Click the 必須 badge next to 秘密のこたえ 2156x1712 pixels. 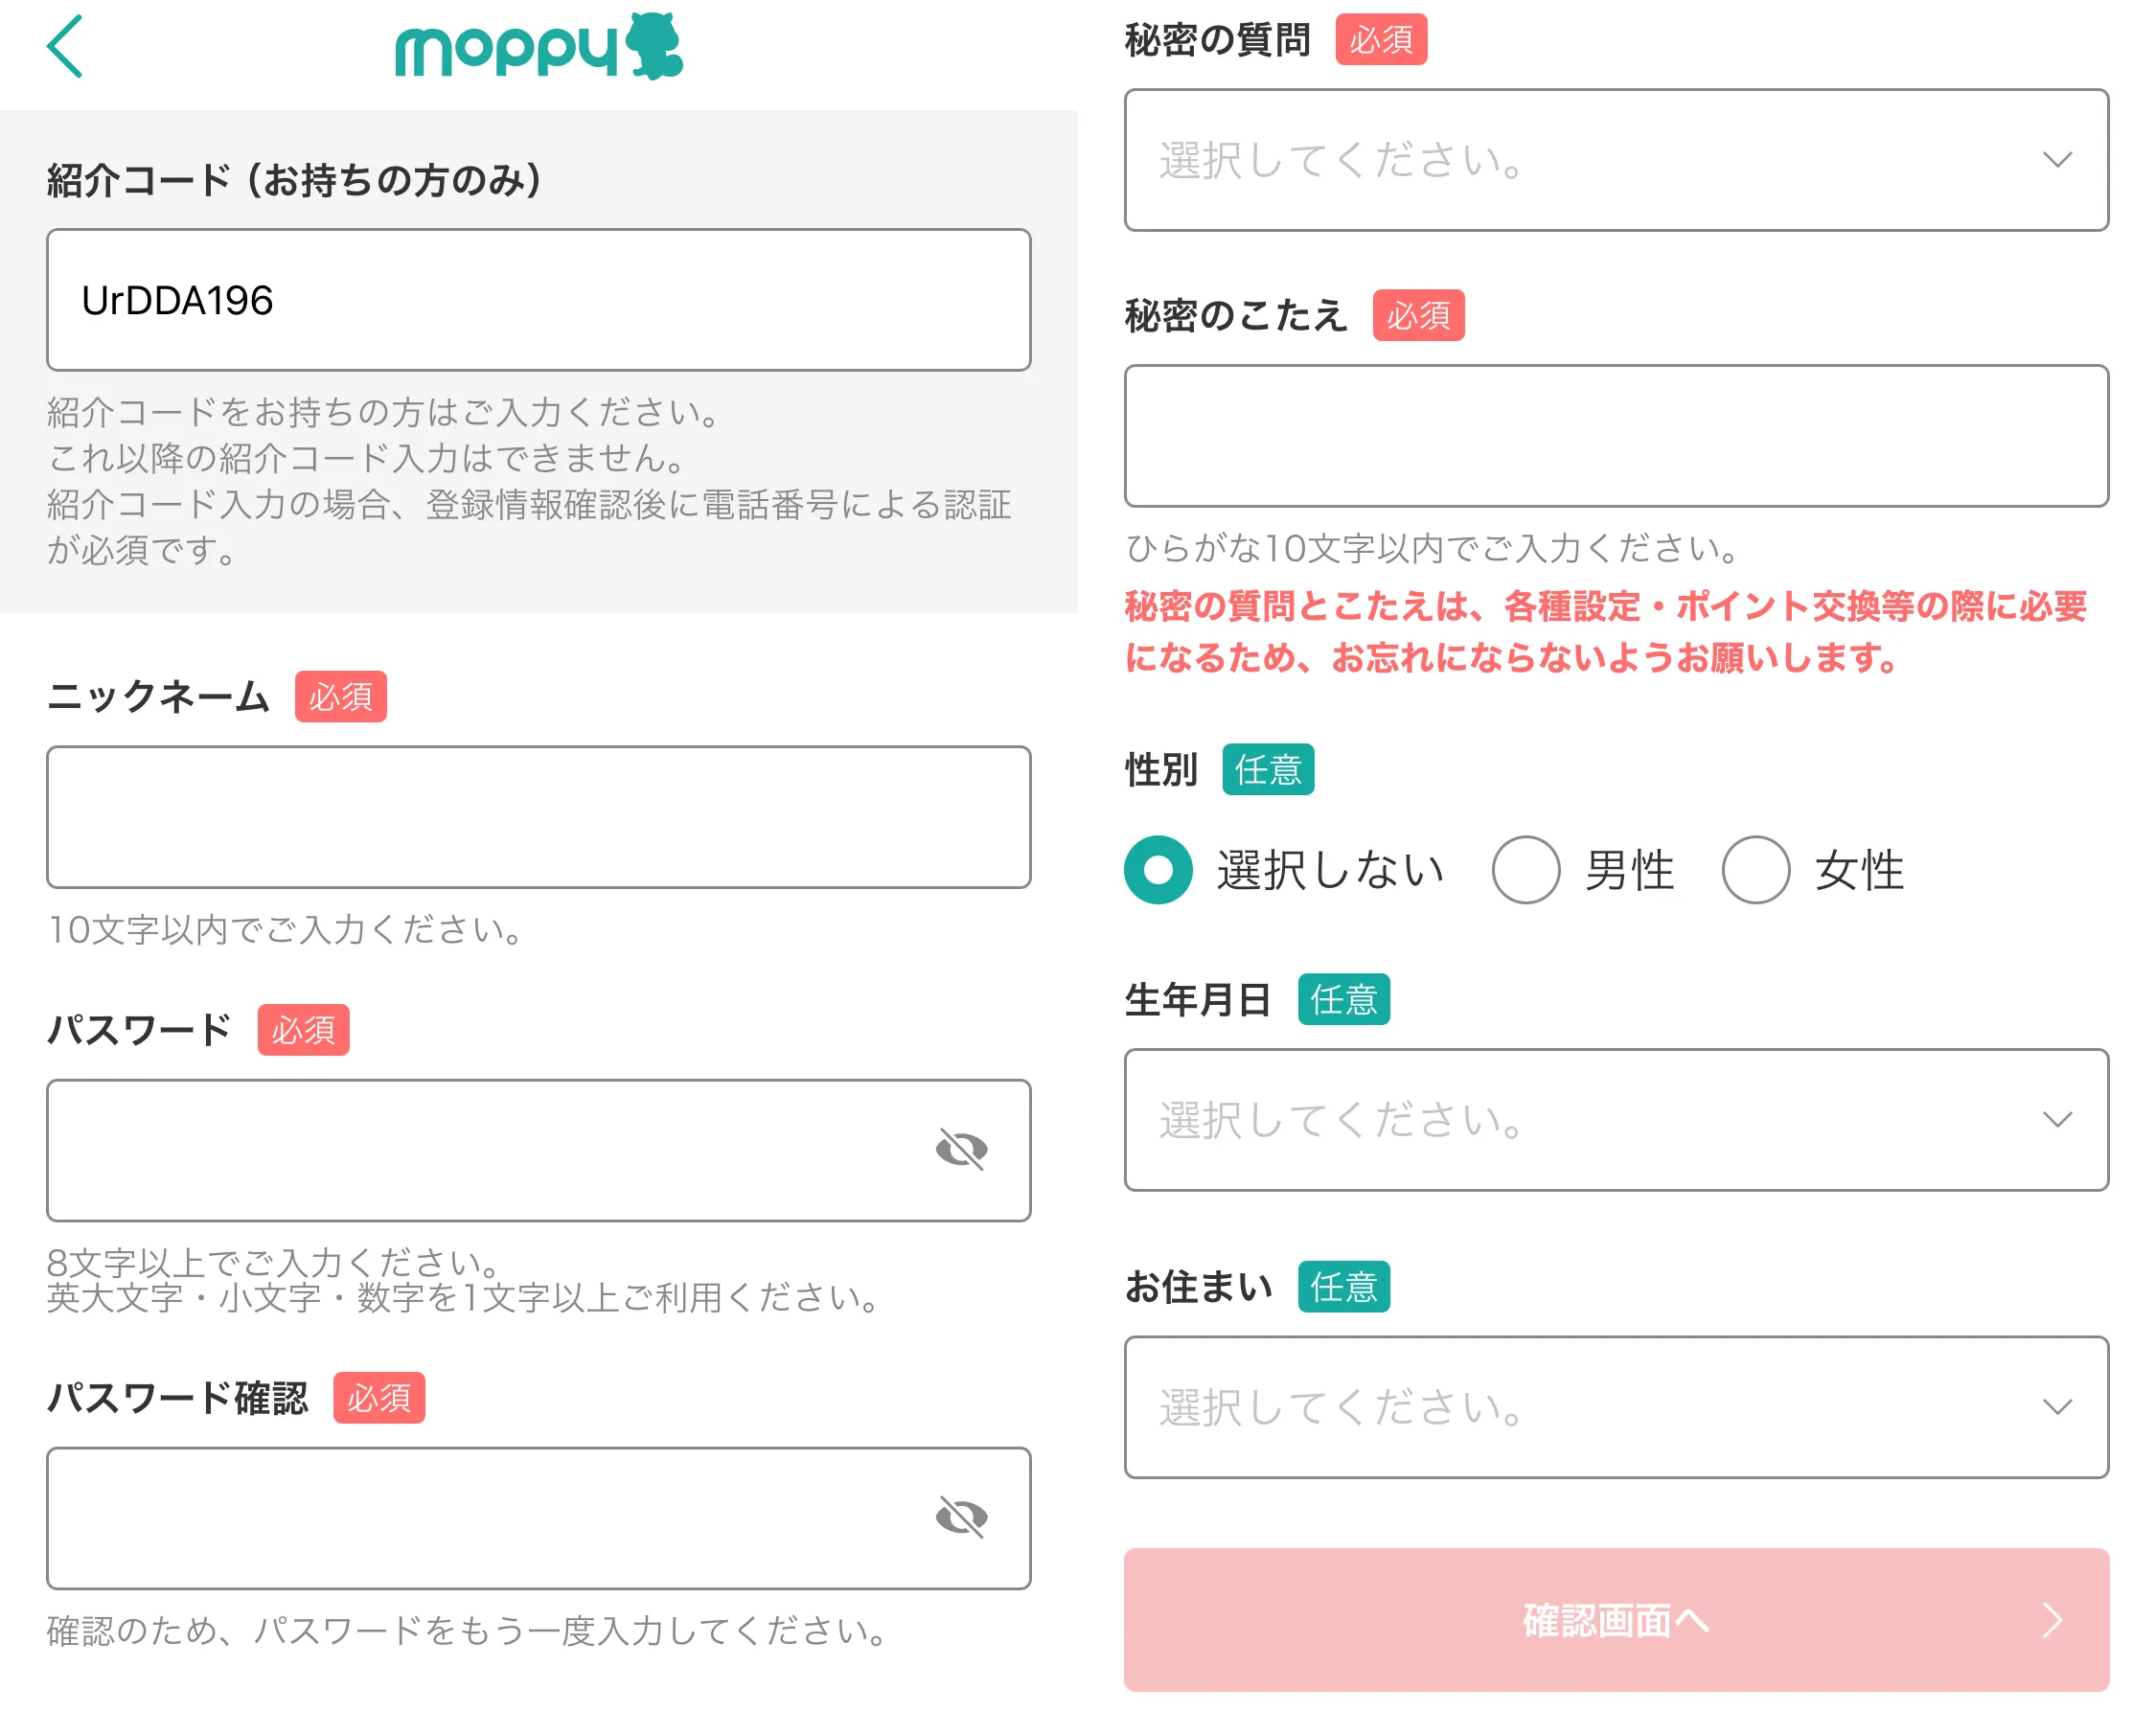(1417, 315)
